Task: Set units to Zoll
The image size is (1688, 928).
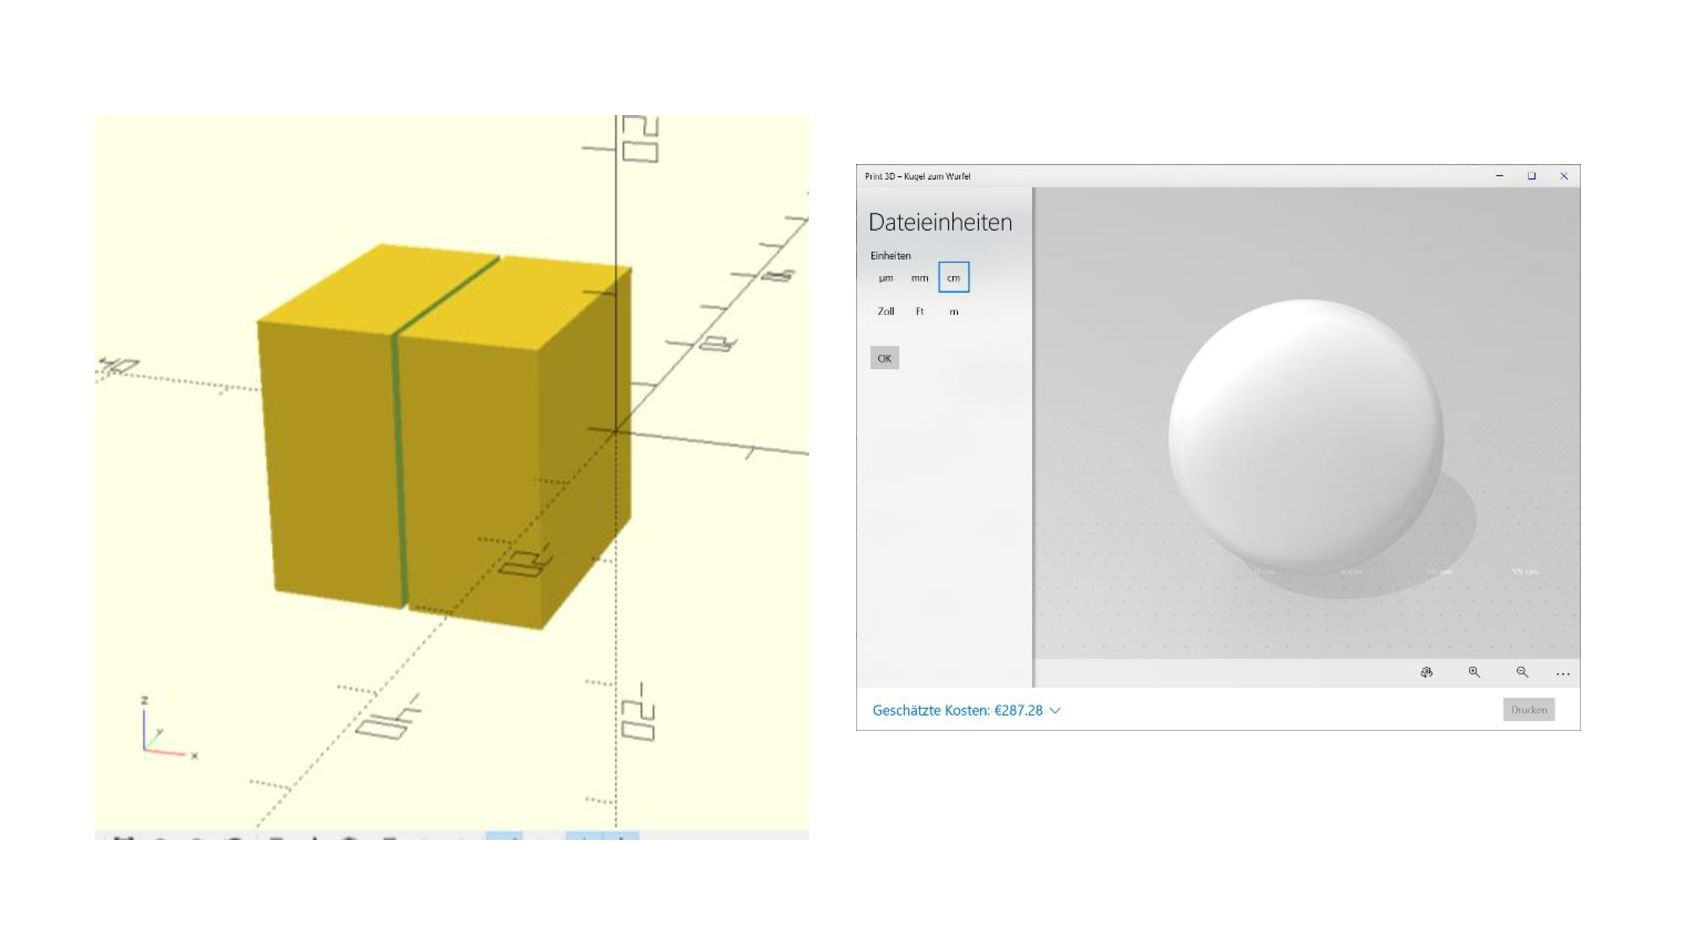Action: tap(886, 312)
